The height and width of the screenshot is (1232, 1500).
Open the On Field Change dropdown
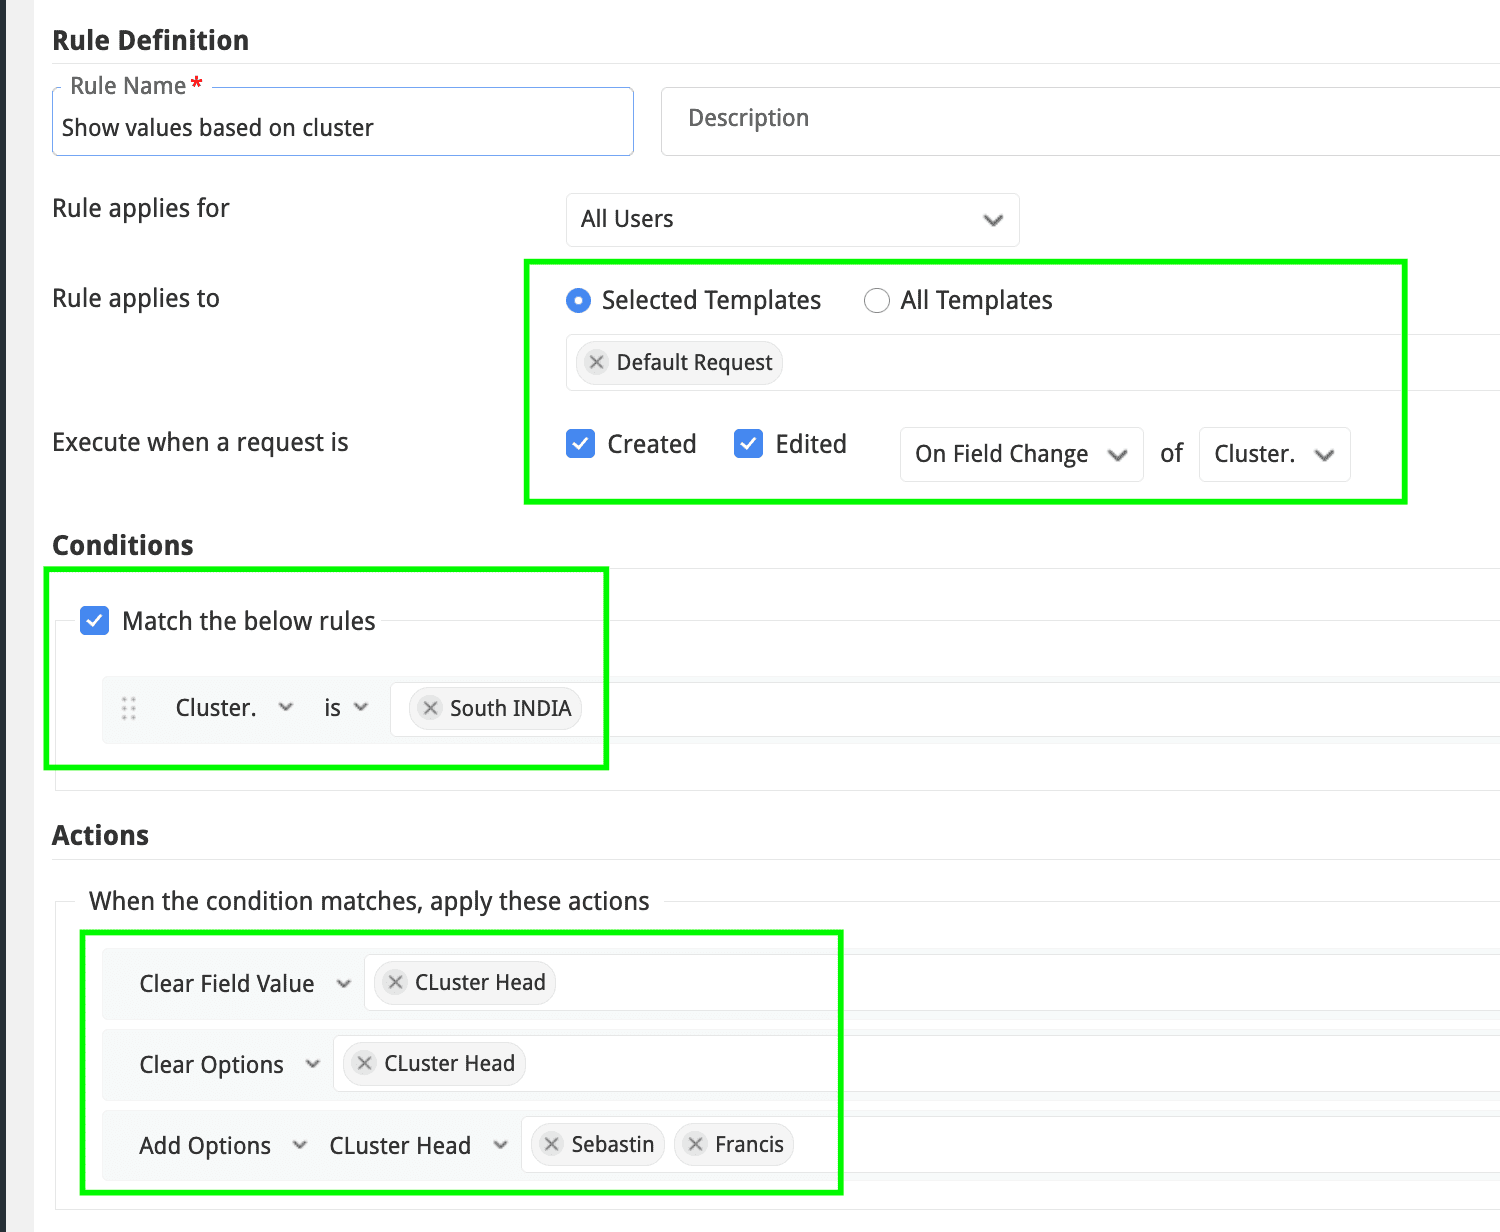click(x=1020, y=454)
